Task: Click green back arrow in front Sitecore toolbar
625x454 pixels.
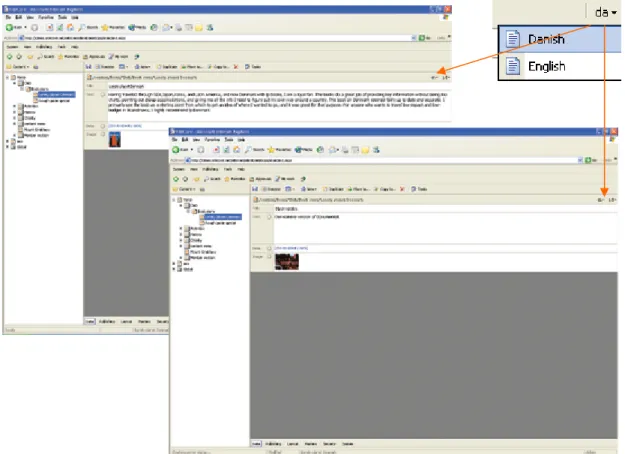Action: pyautogui.click(x=176, y=179)
